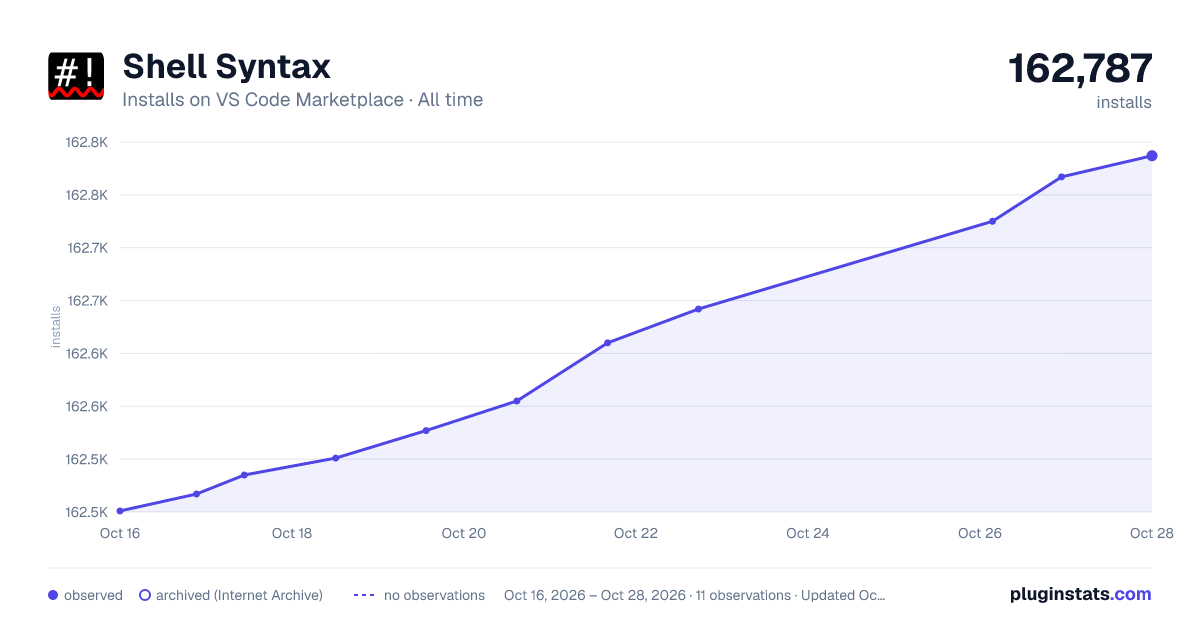Click the 162,787 installs total
This screenshot has height=630, width=1200.
point(1080,68)
